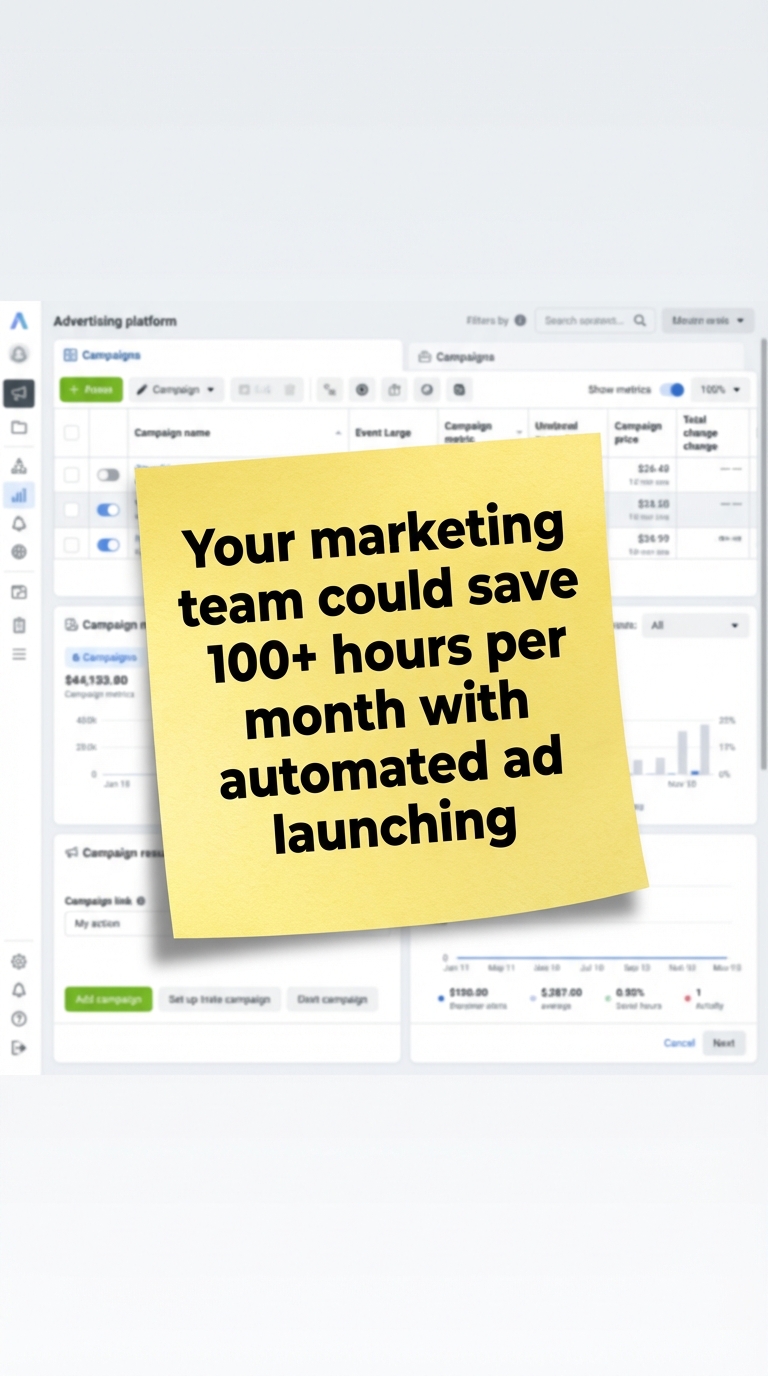
Task: Click the bell icon below settings gear
Action: [x=19, y=990]
